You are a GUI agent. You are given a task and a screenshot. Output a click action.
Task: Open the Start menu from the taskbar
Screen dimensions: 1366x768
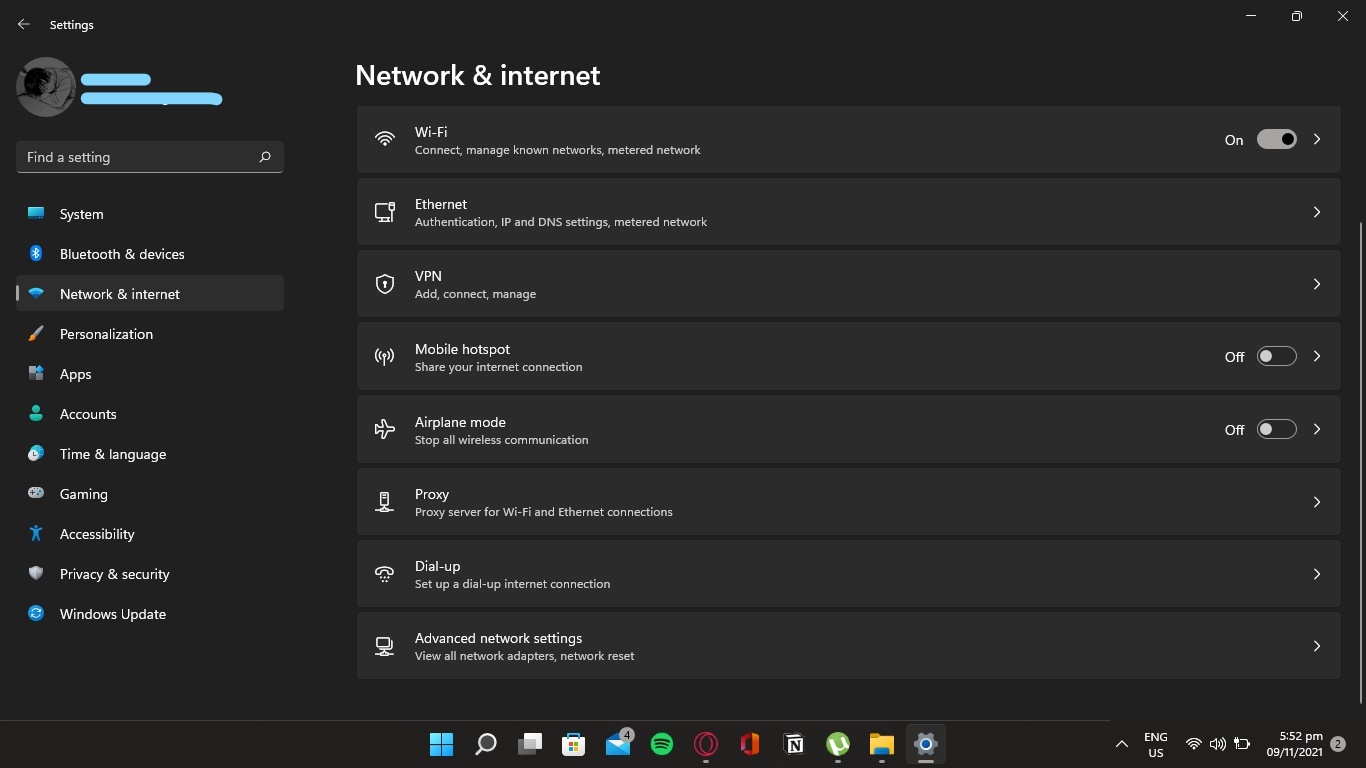click(441, 744)
